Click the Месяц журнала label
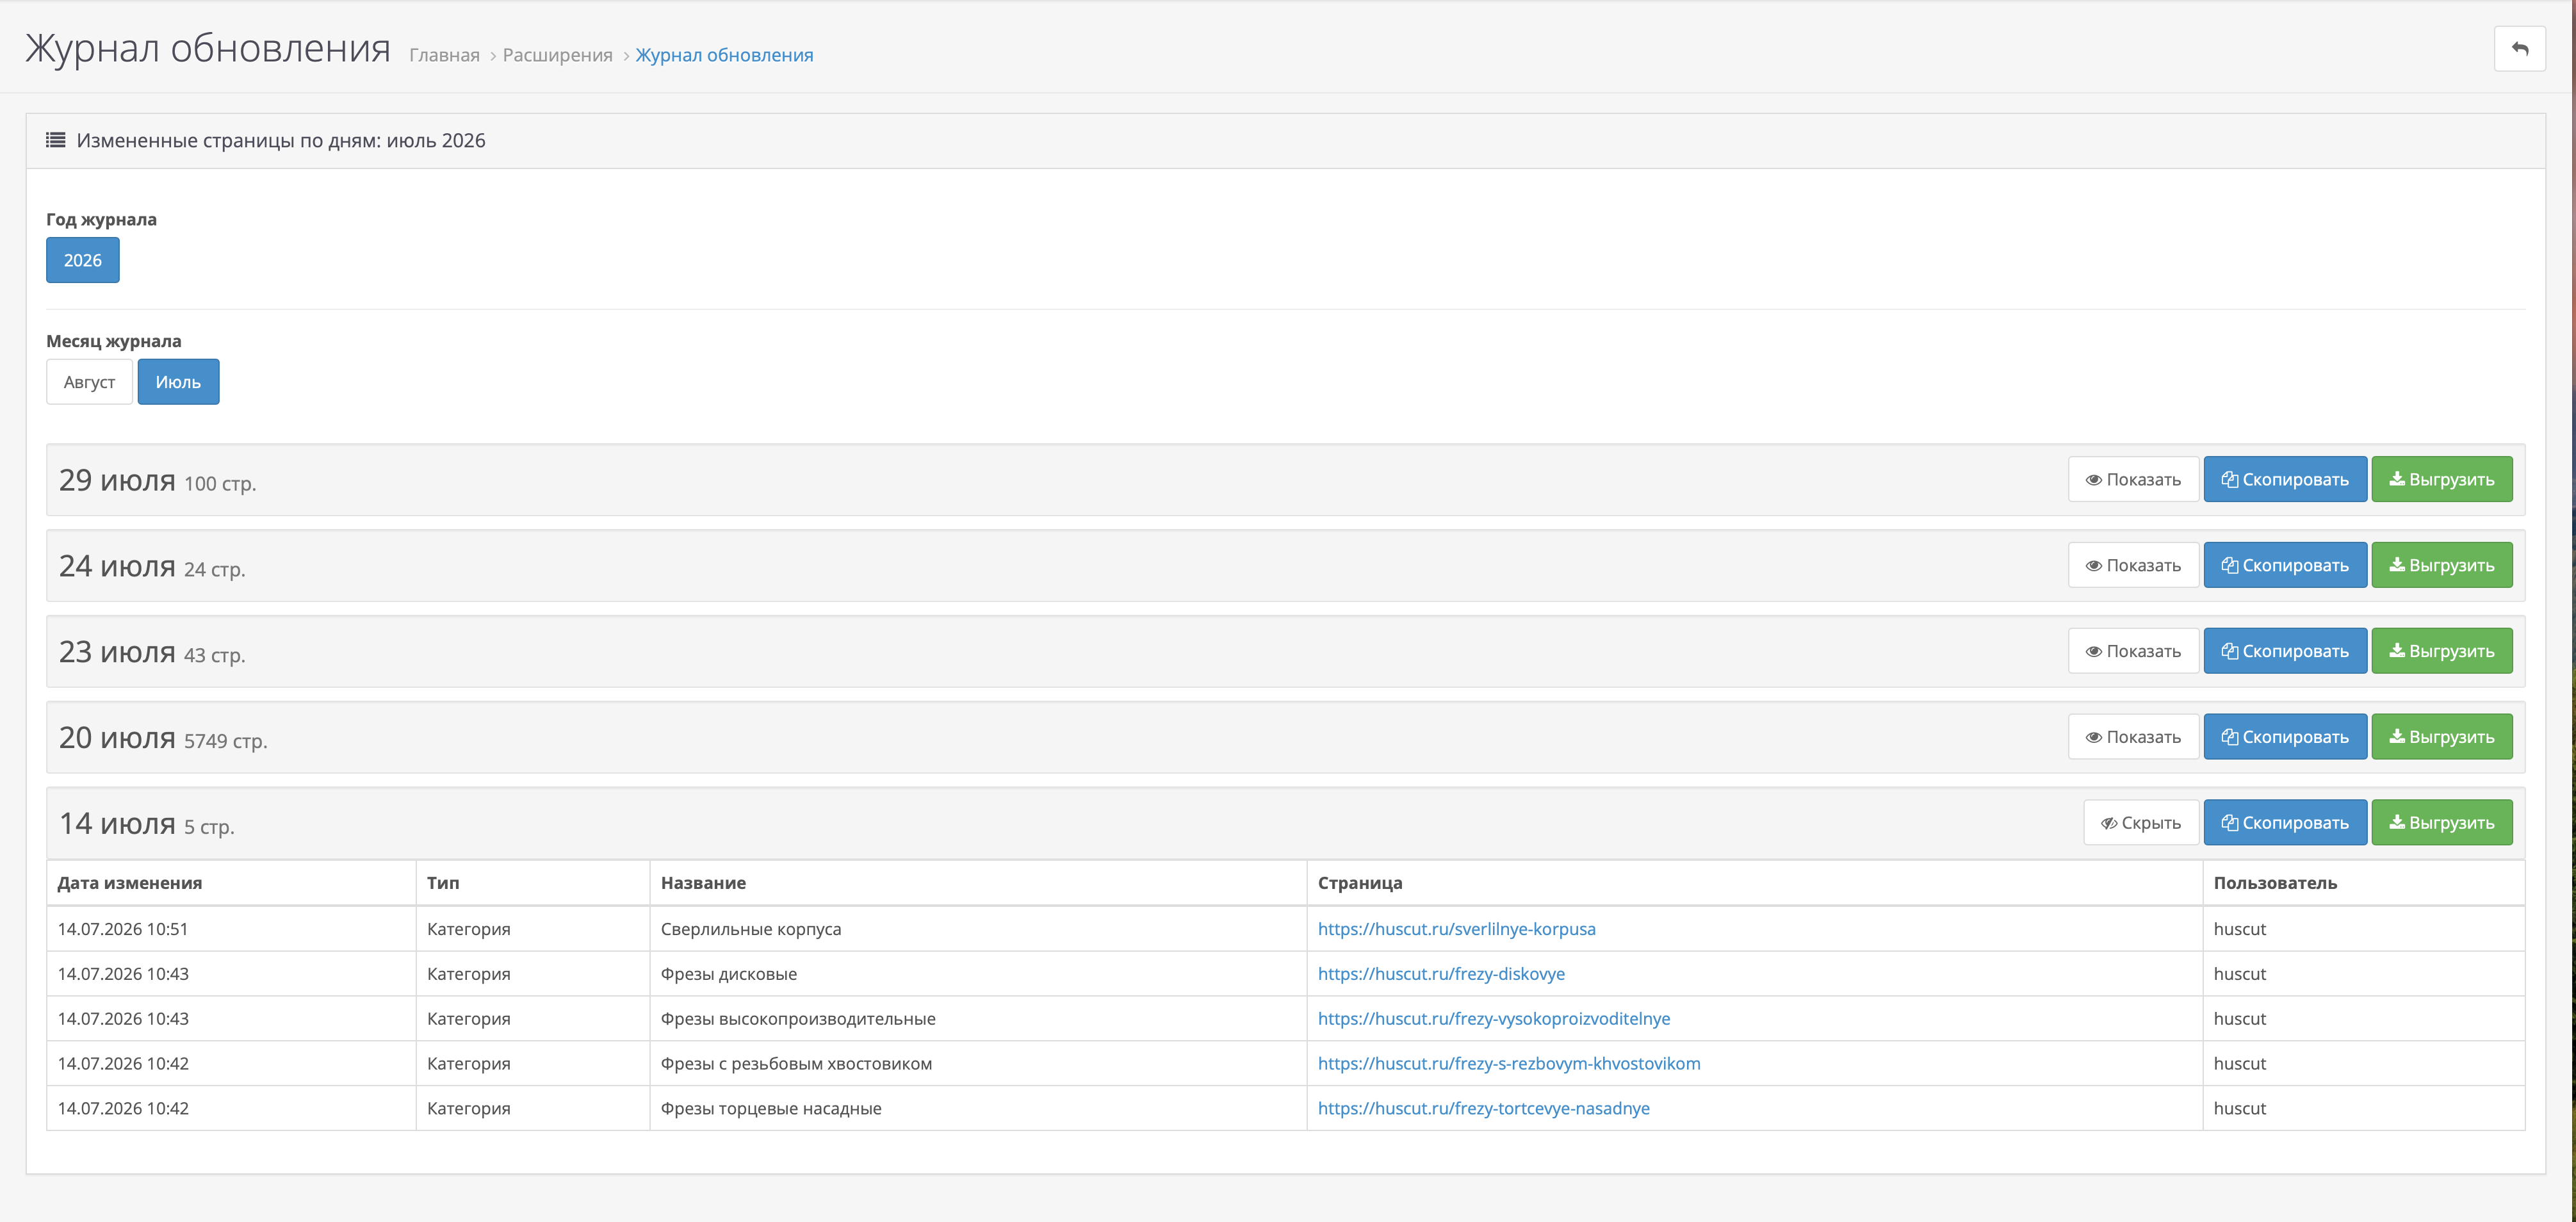The width and height of the screenshot is (2576, 1222). [x=114, y=341]
